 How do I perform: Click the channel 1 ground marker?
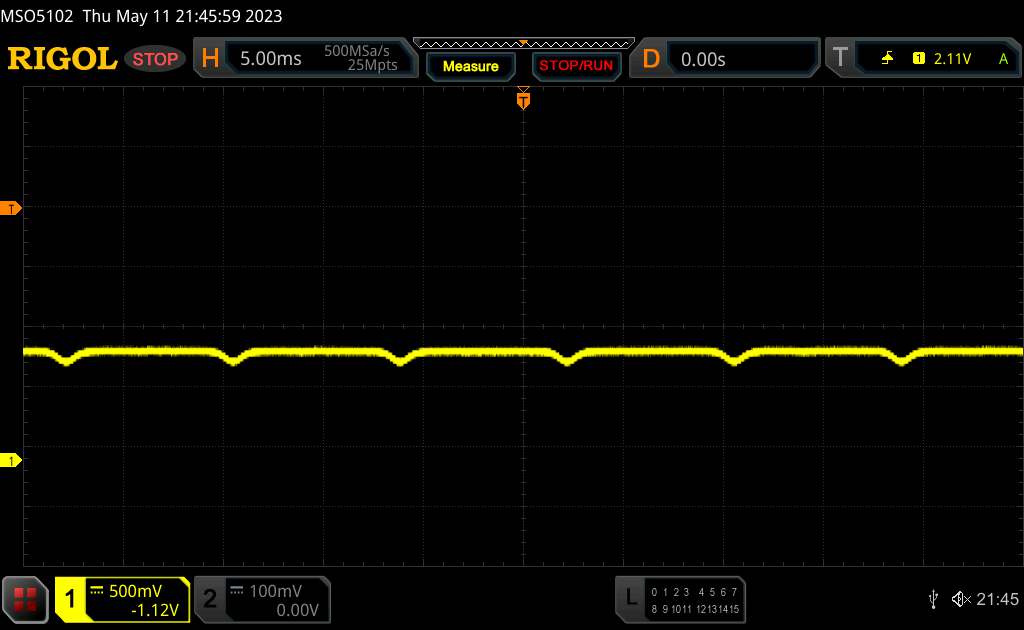click(12, 460)
